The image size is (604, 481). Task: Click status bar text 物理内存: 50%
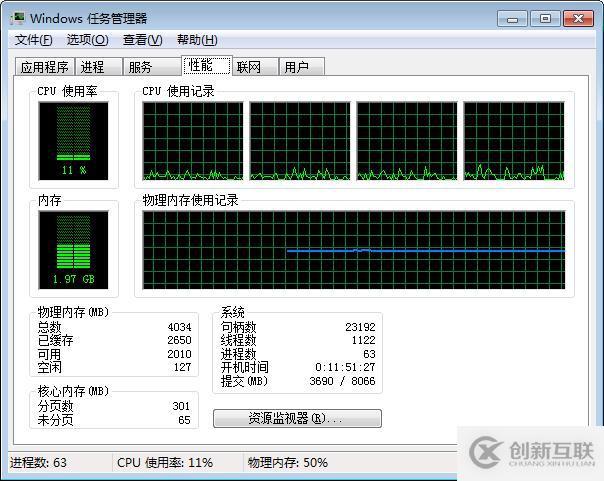[288, 462]
